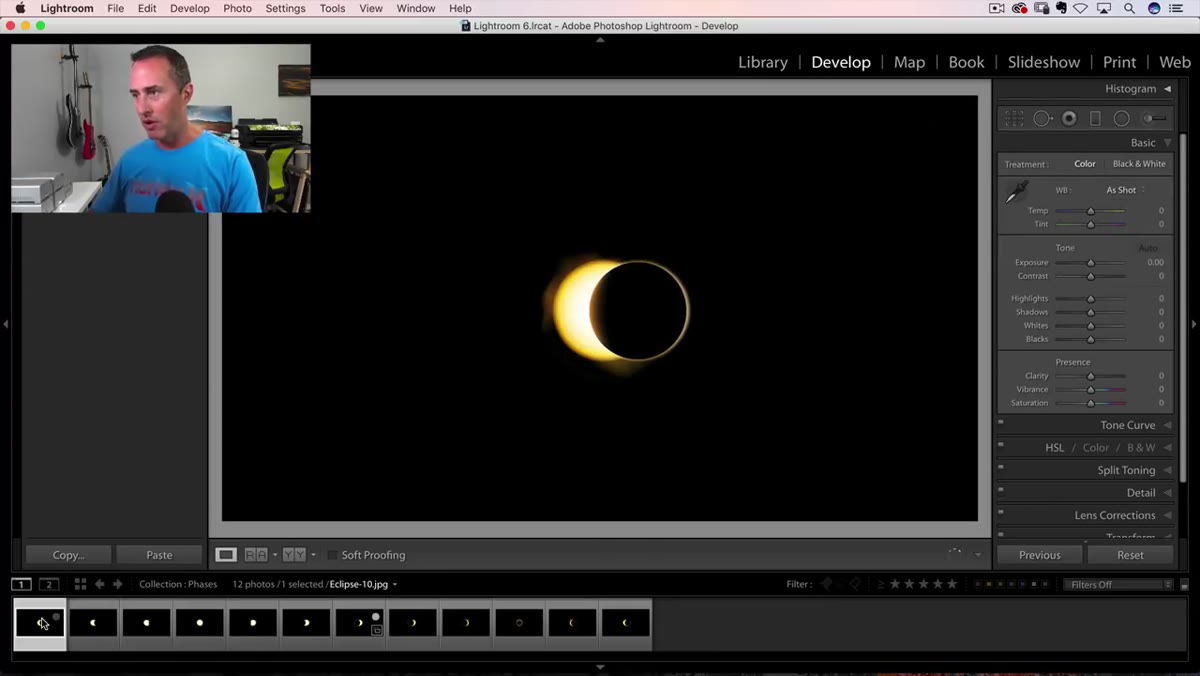Expand the Tone Curve panel
The height and width of the screenshot is (676, 1200).
1167,425
